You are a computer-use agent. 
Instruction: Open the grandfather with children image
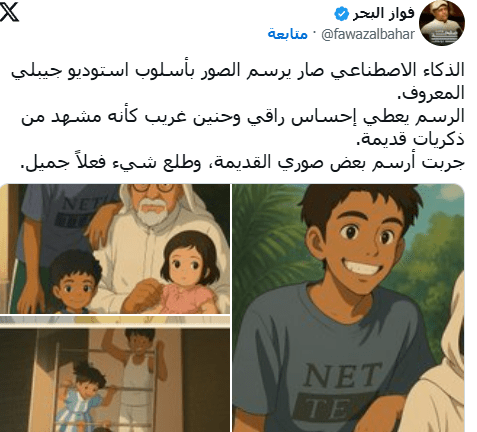(115, 249)
